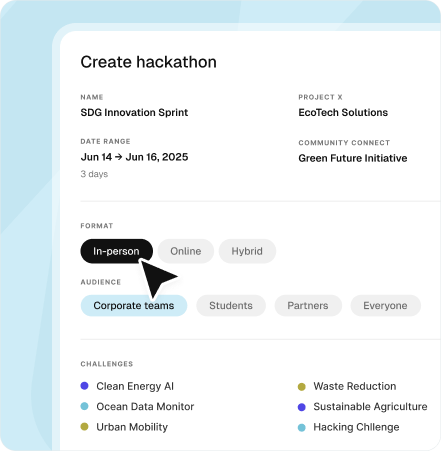The height and width of the screenshot is (451, 441).
Task: Select the In-person format option
Action: tap(117, 251)
